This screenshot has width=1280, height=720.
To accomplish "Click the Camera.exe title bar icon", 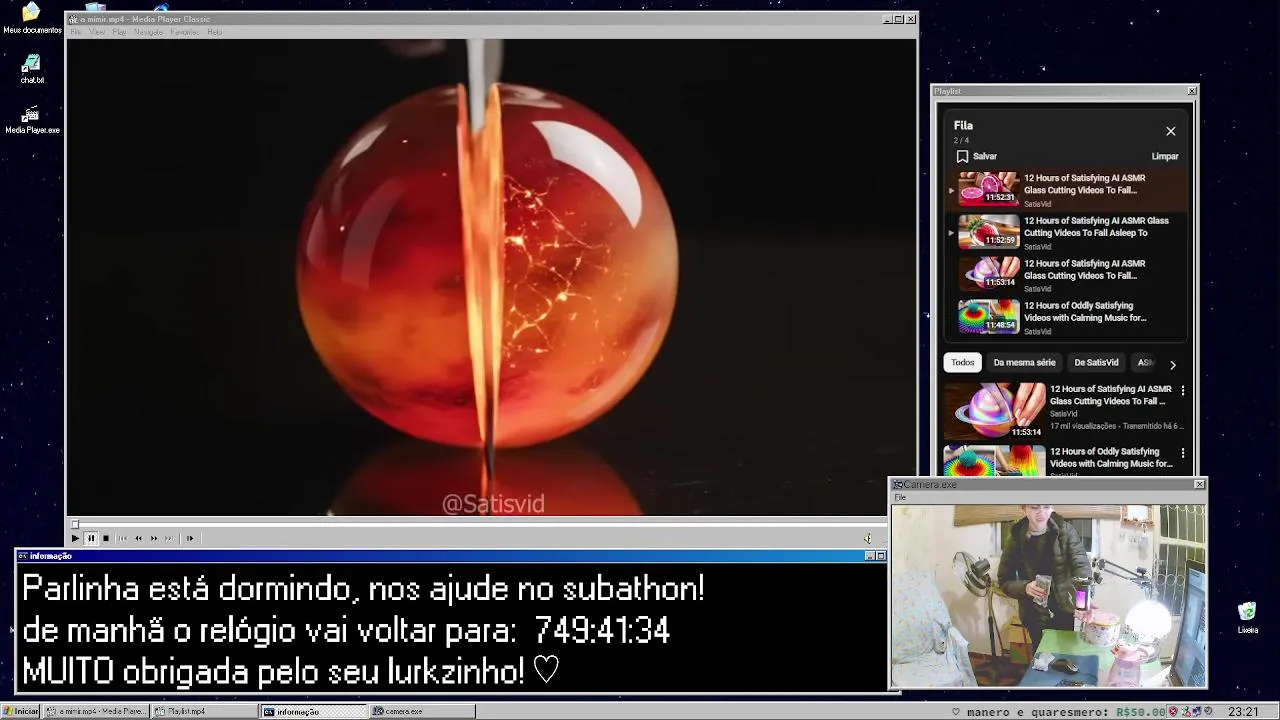I will coord(898,484).
